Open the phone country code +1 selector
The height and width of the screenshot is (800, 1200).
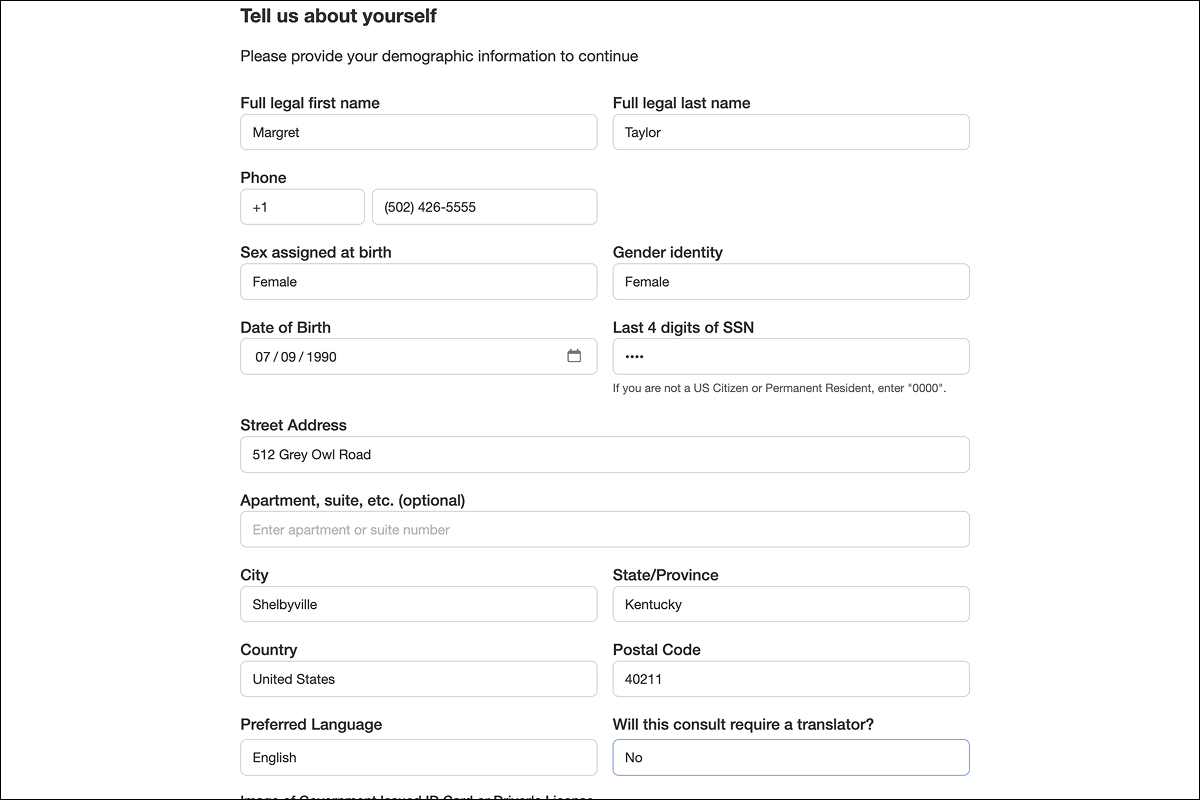(x=302, y=207)
